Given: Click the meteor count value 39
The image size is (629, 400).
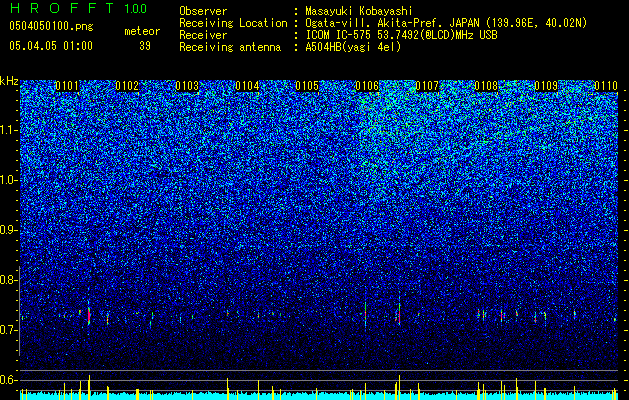Looking at the screenshot, I should point(145,46).
